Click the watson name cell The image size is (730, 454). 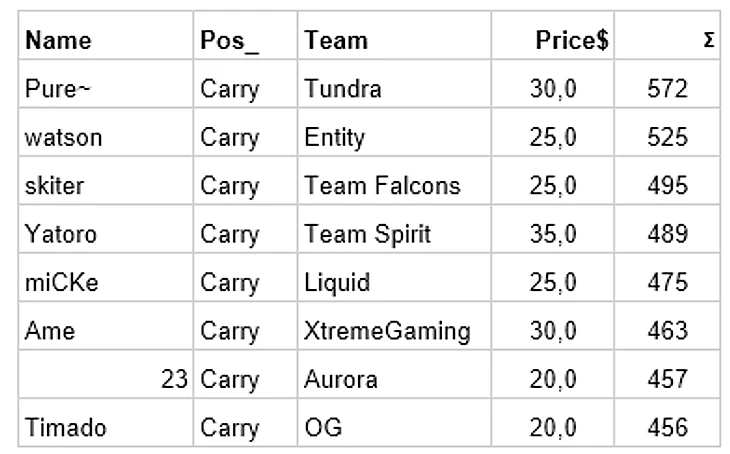coord(106,133)
